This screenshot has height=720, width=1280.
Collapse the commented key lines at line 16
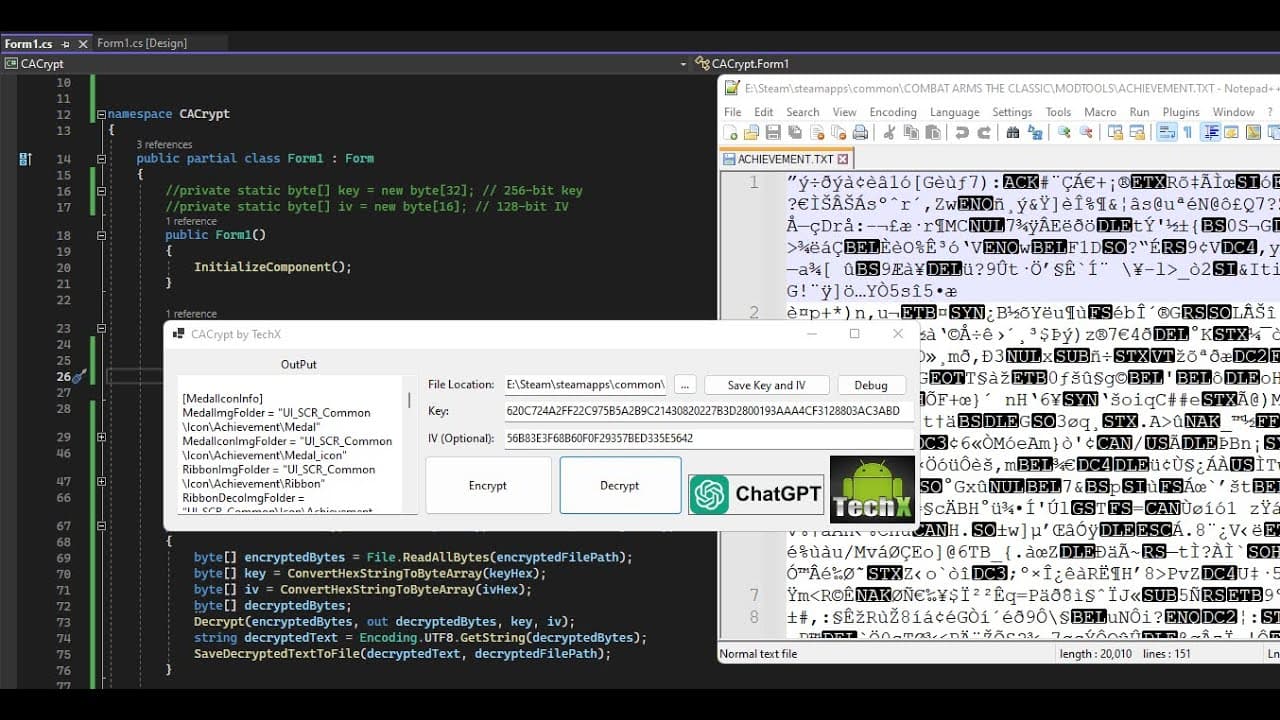click(x=101, y=191)
